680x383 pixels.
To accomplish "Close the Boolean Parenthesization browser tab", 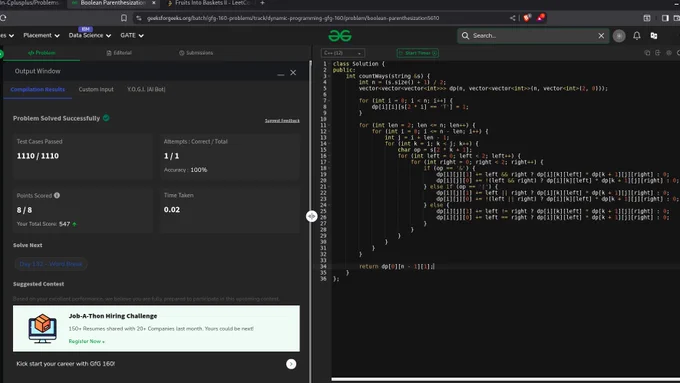I will [154, 3].
